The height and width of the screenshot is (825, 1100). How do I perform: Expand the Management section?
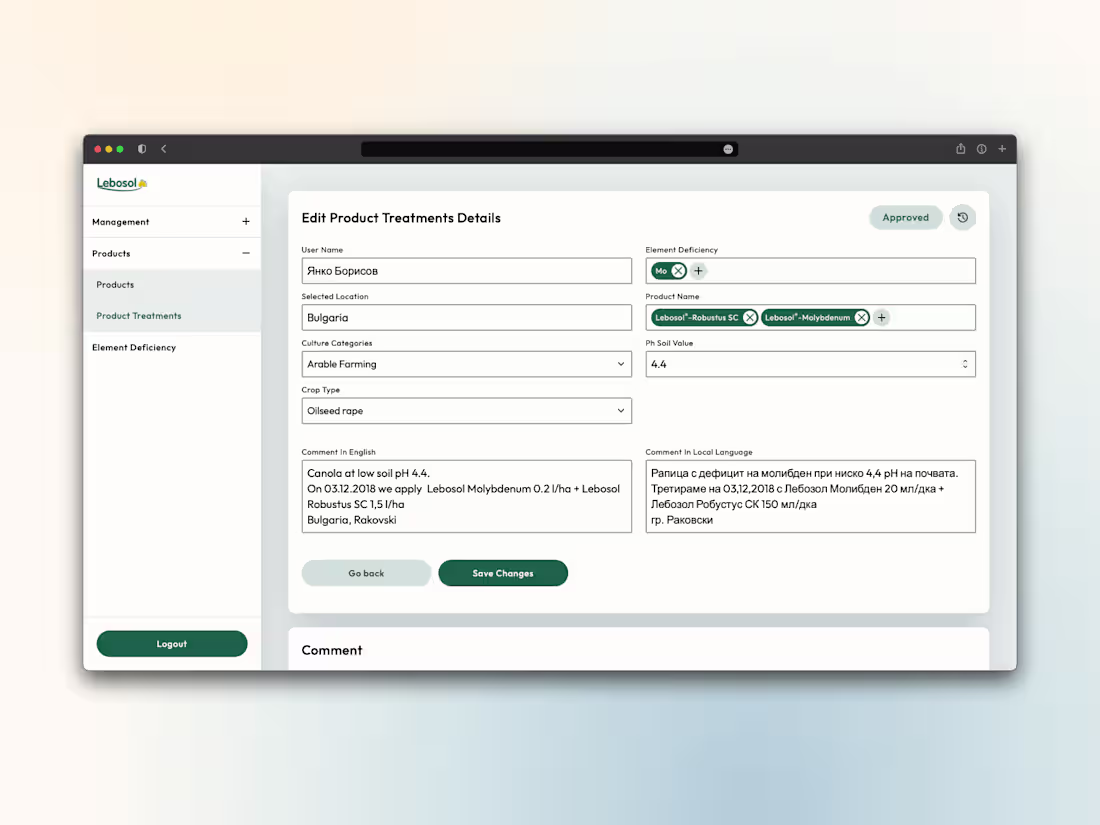pos(245,221)
